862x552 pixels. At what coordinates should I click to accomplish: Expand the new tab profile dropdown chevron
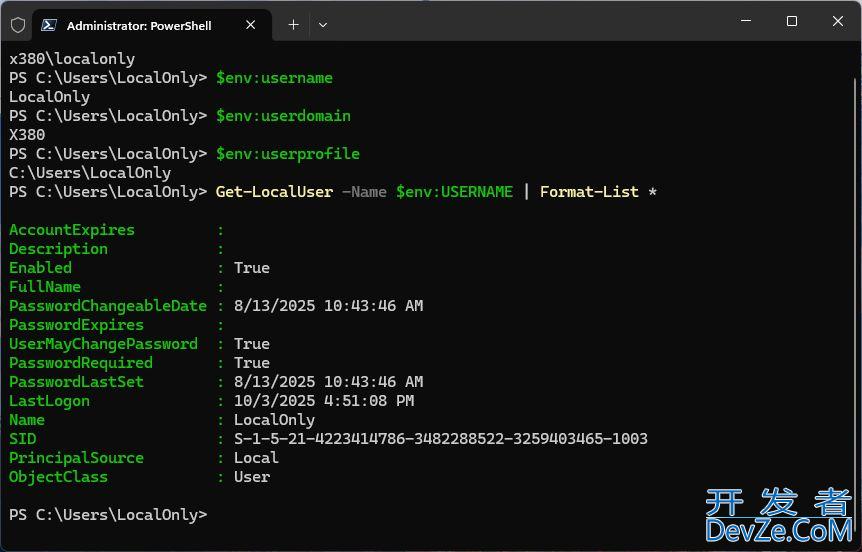coord(323,25)
